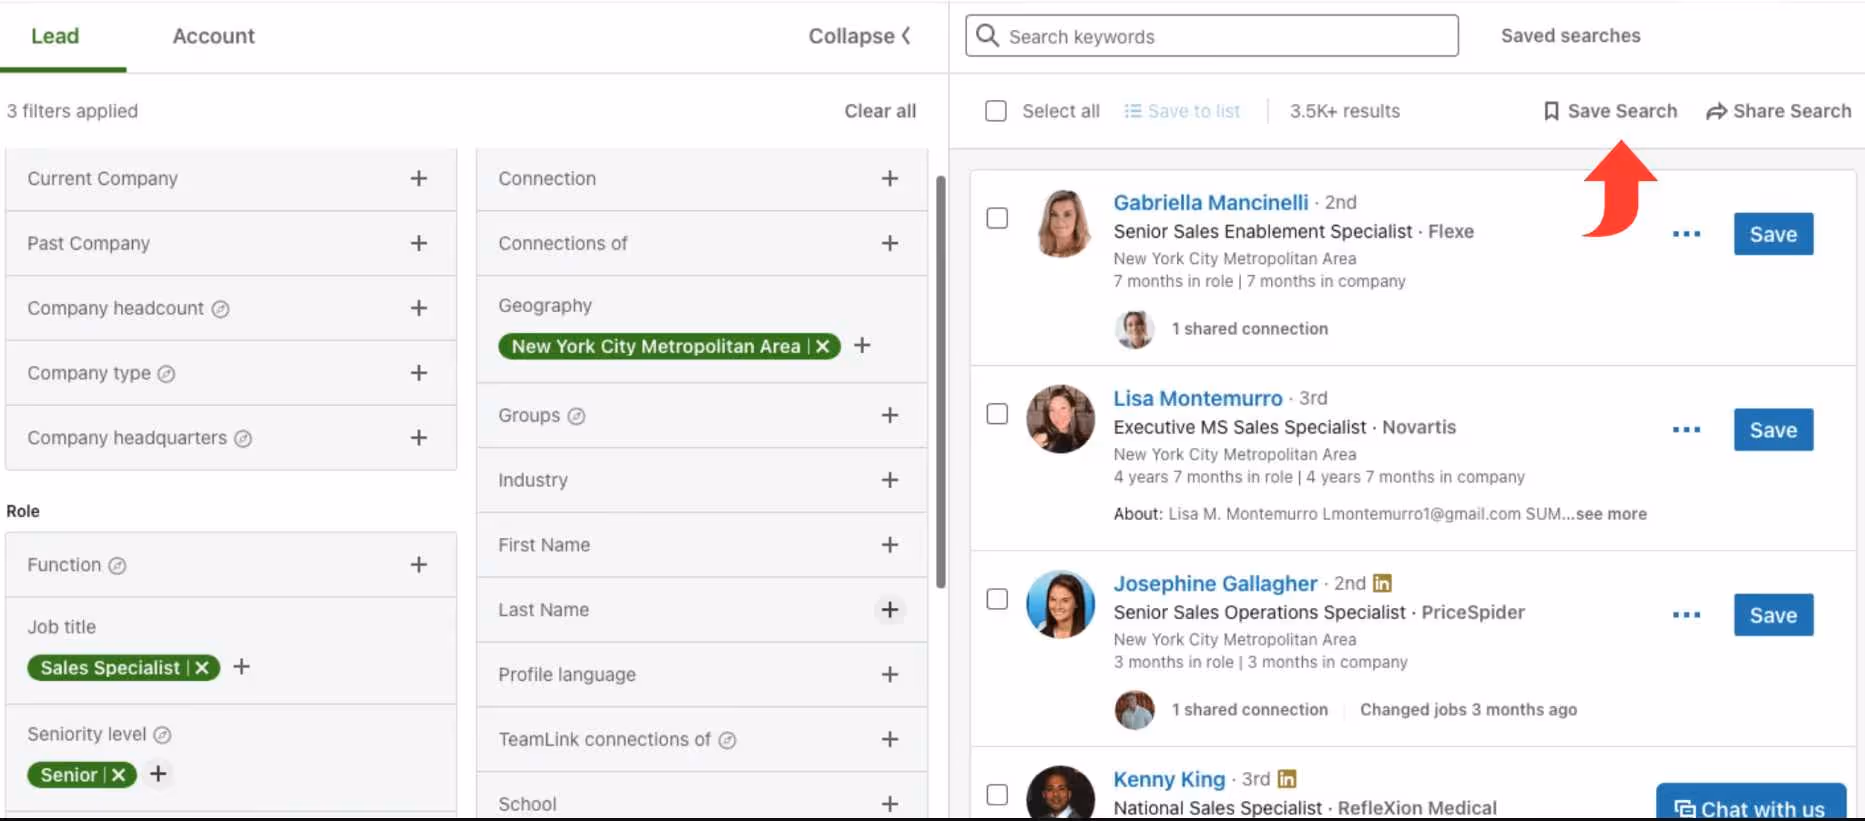Viewport: 1865px width, 821px height.
Task: Click the Company type info icon
Action: (x=166, y=374)
